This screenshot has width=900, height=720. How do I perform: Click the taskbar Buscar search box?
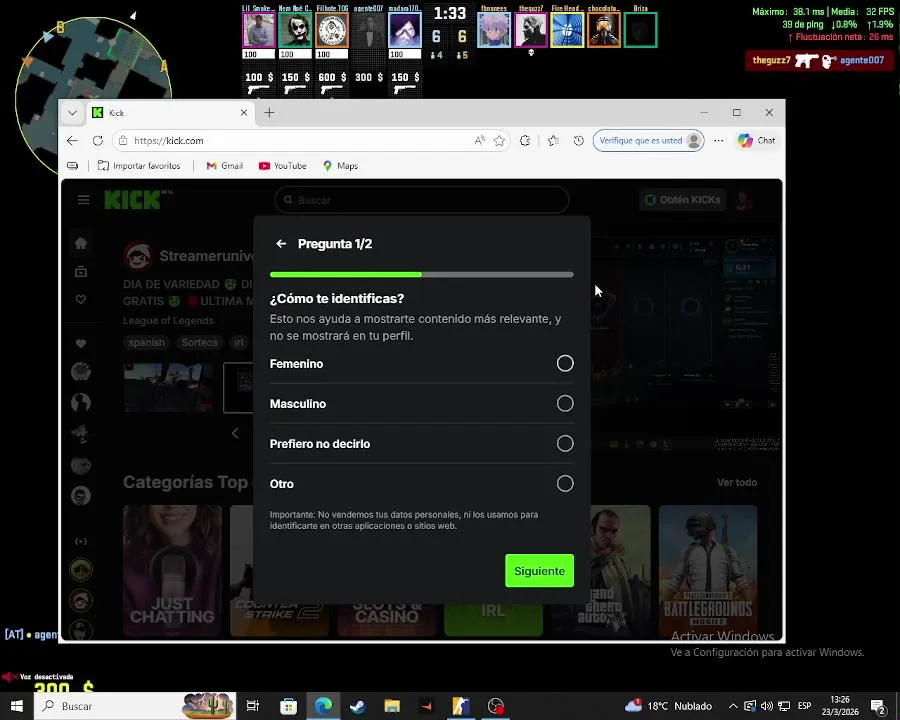135,706
